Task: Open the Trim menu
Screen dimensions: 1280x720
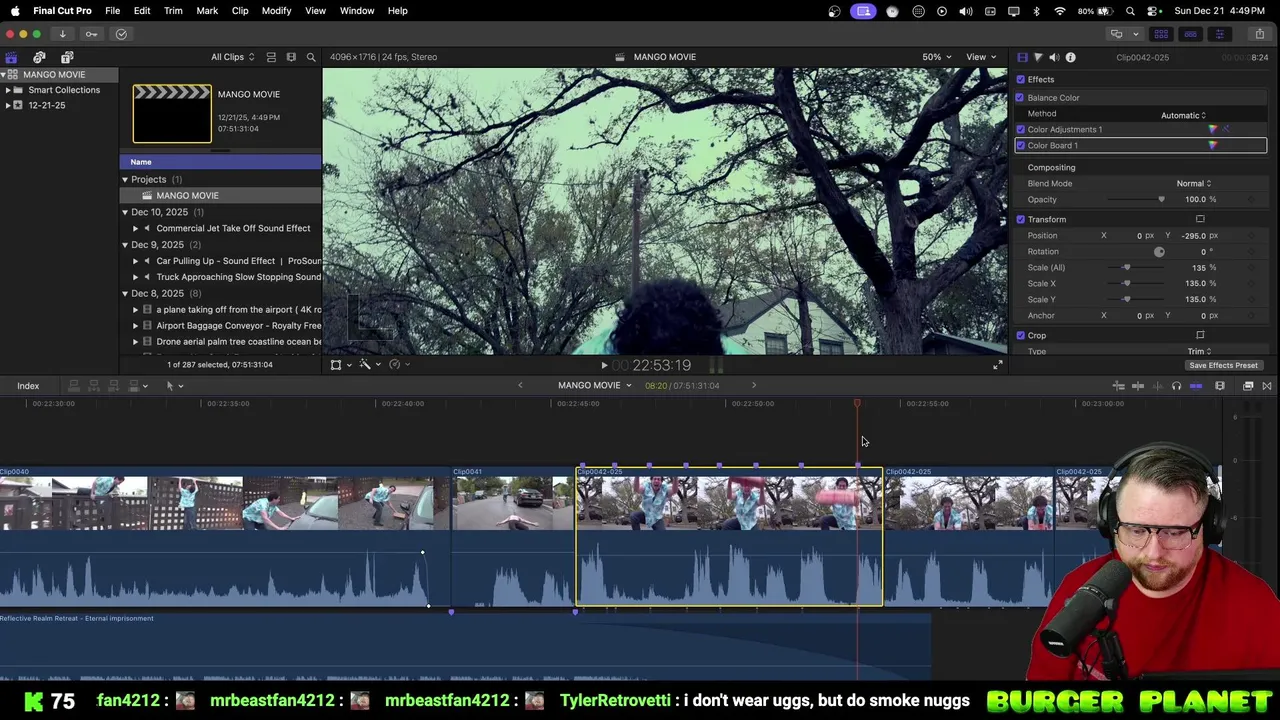Action: tap(173, 10)
